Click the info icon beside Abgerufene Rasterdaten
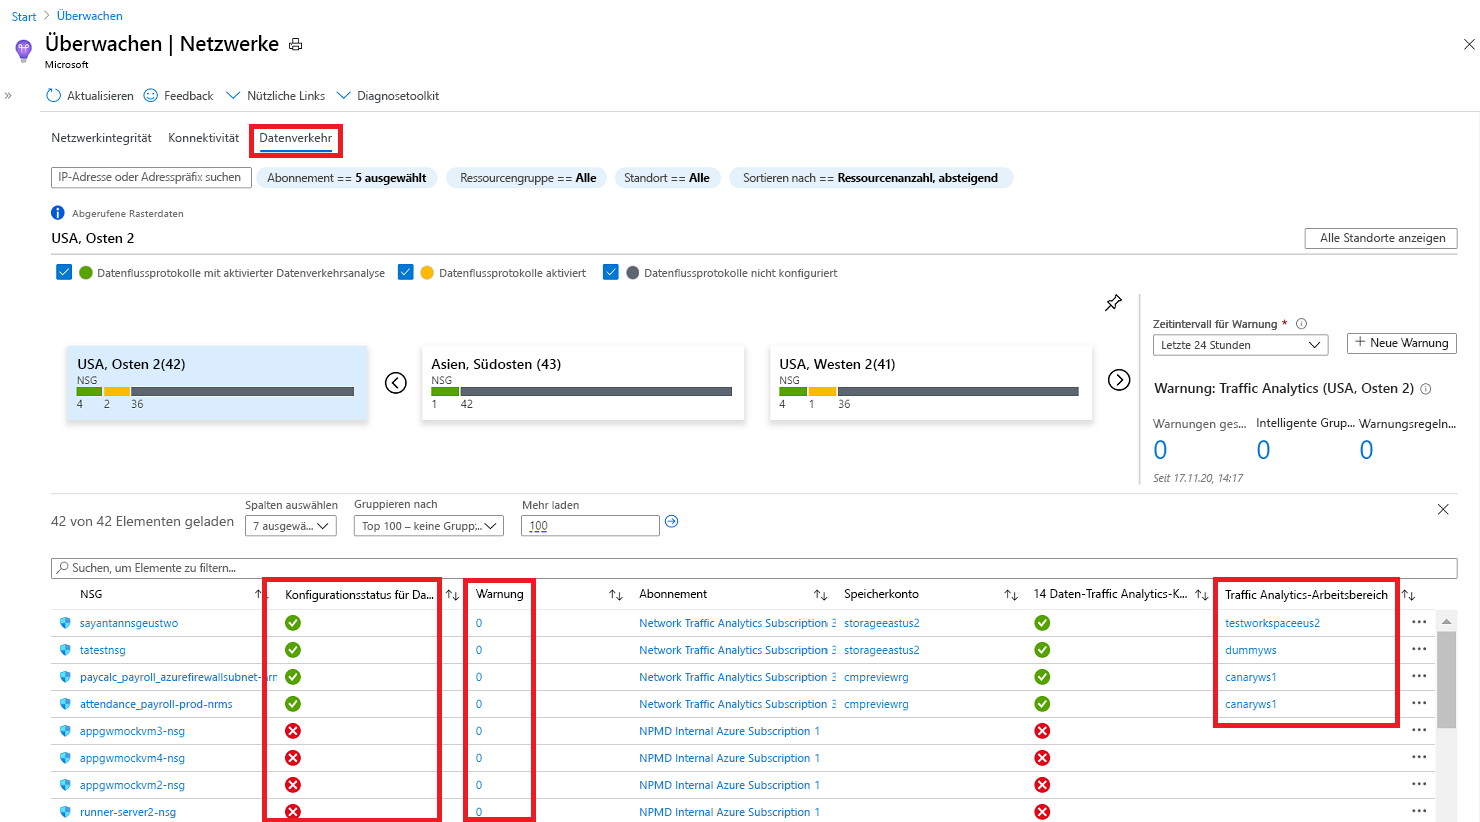The height and width of the screenshot is (822, 1480). tap(58, 213)
